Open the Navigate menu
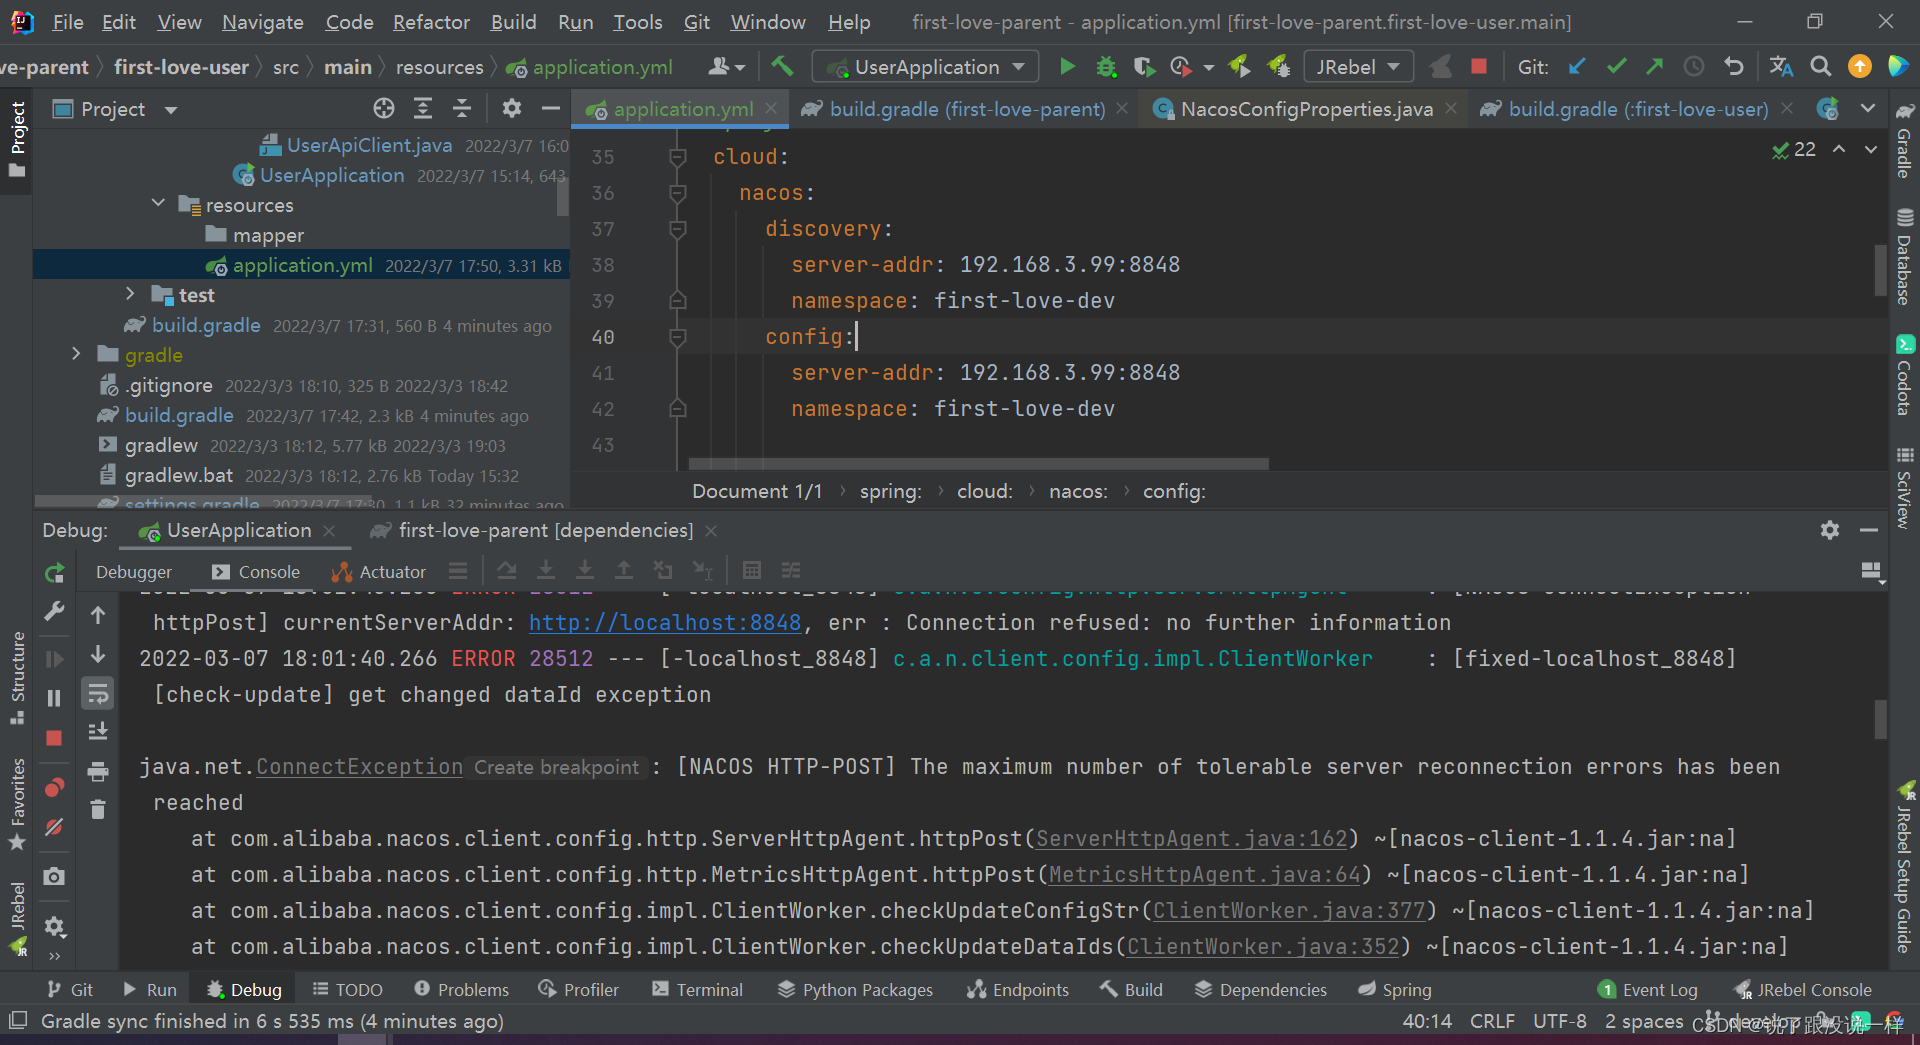The height and width of the screenshot is (1045, 1920). coord(263,22)
